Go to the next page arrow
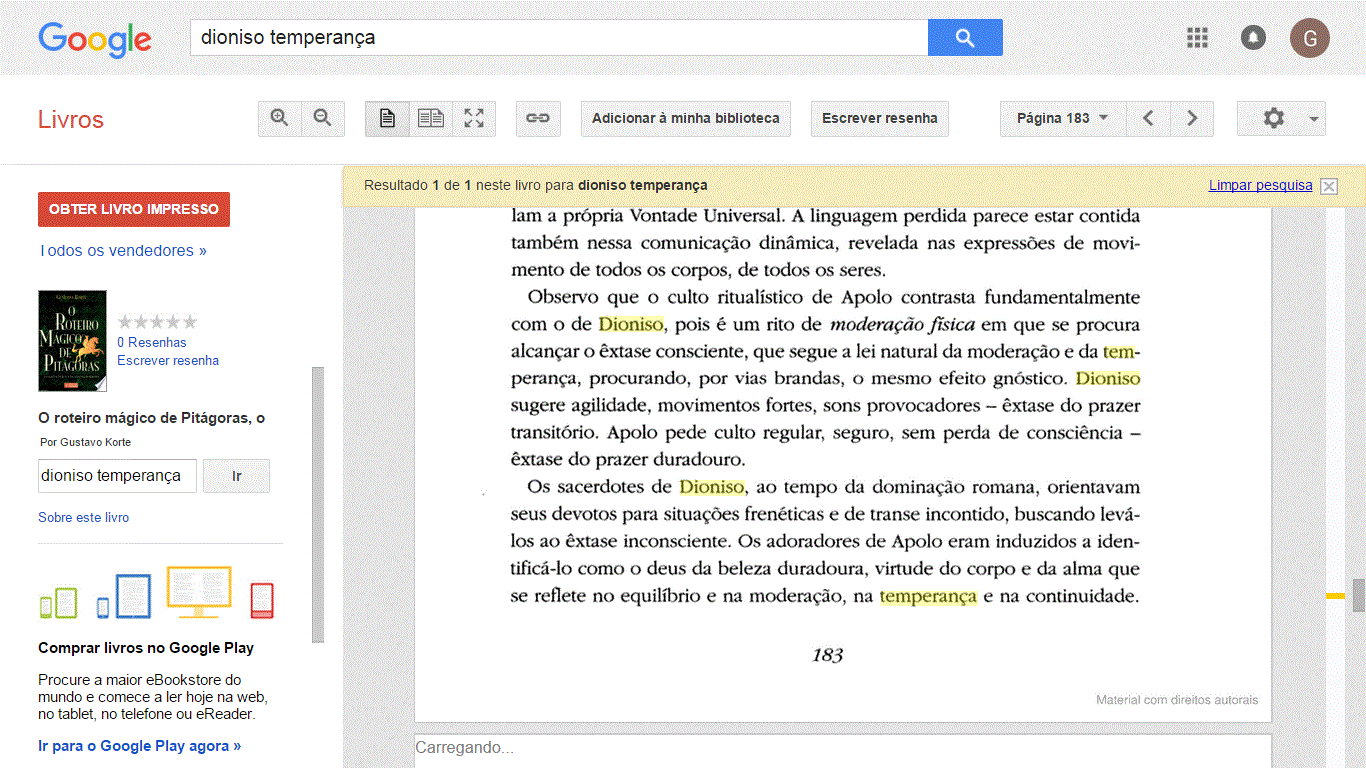This screenshot has height=768, width=1366. click(1191, 118)
